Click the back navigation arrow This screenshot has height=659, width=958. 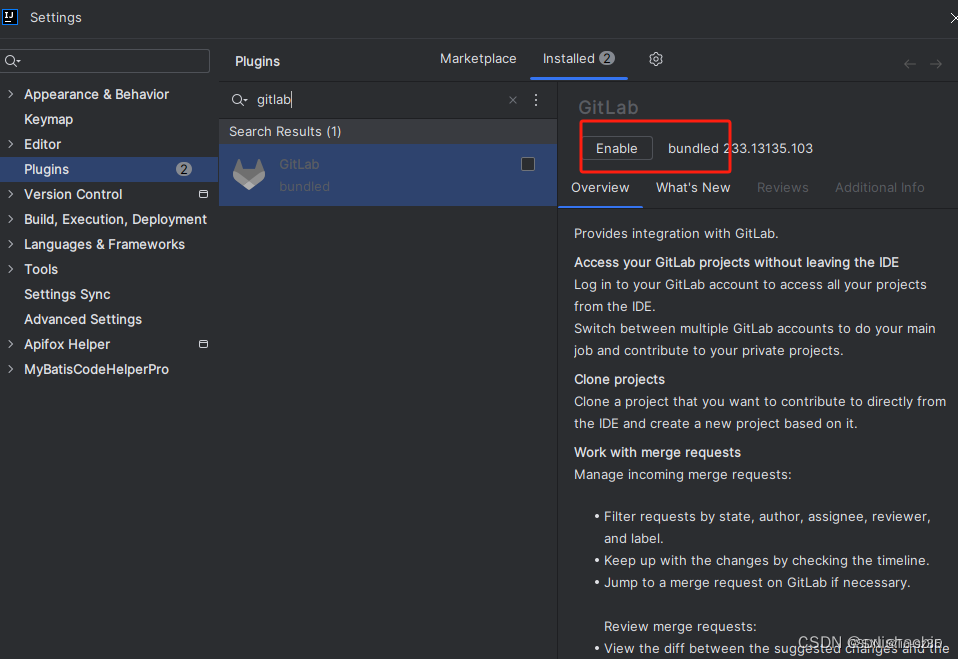[x=909, y=63]
